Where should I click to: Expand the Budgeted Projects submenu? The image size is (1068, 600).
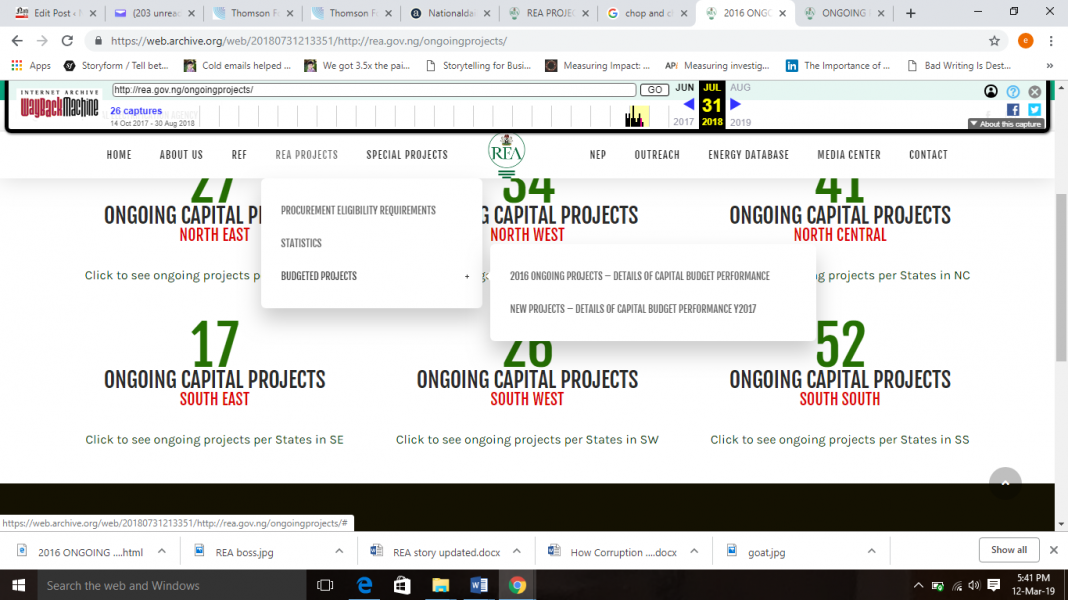click(x=466, y=276)
